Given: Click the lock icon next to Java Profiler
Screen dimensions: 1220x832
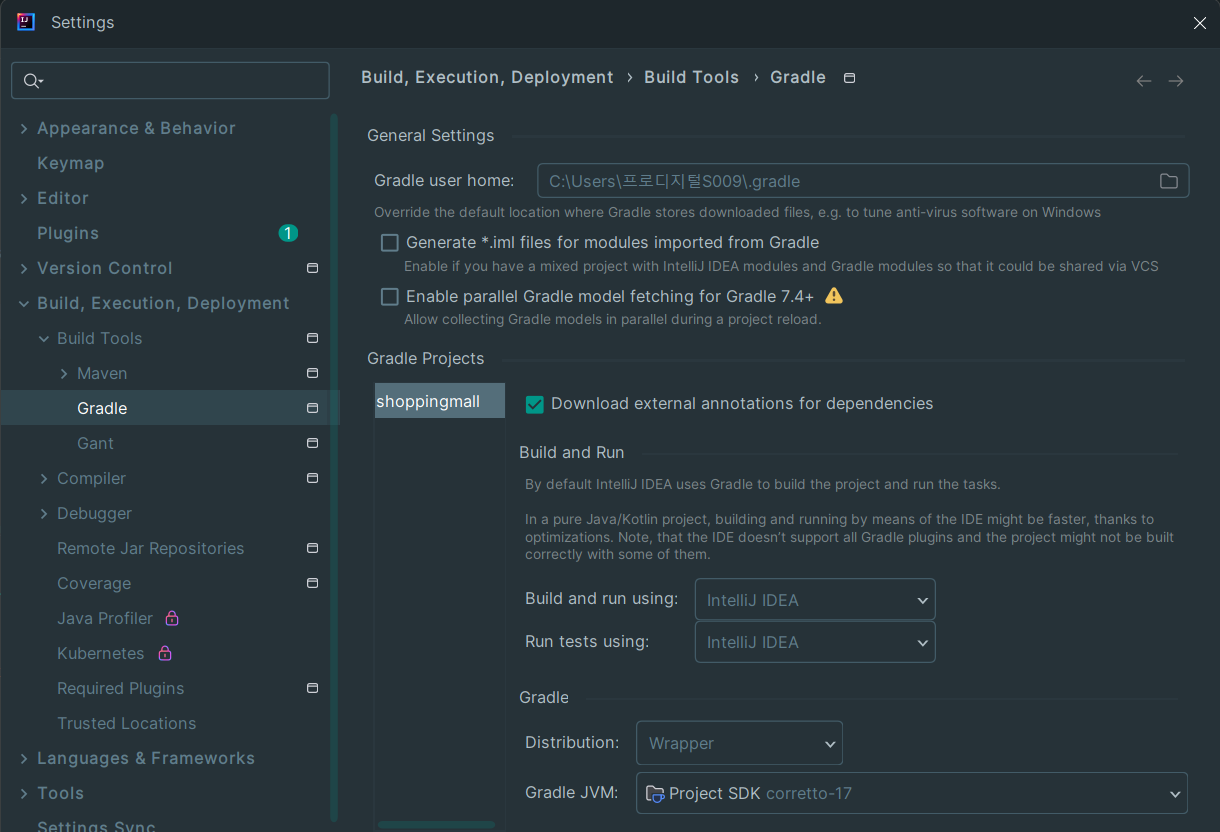Looking at the screenshot, I should pos(172,618).
